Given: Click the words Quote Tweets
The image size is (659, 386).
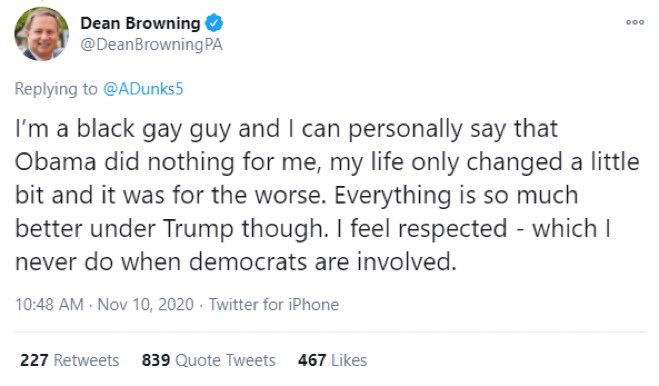Looking at the screenshot, I should [225, 360].
